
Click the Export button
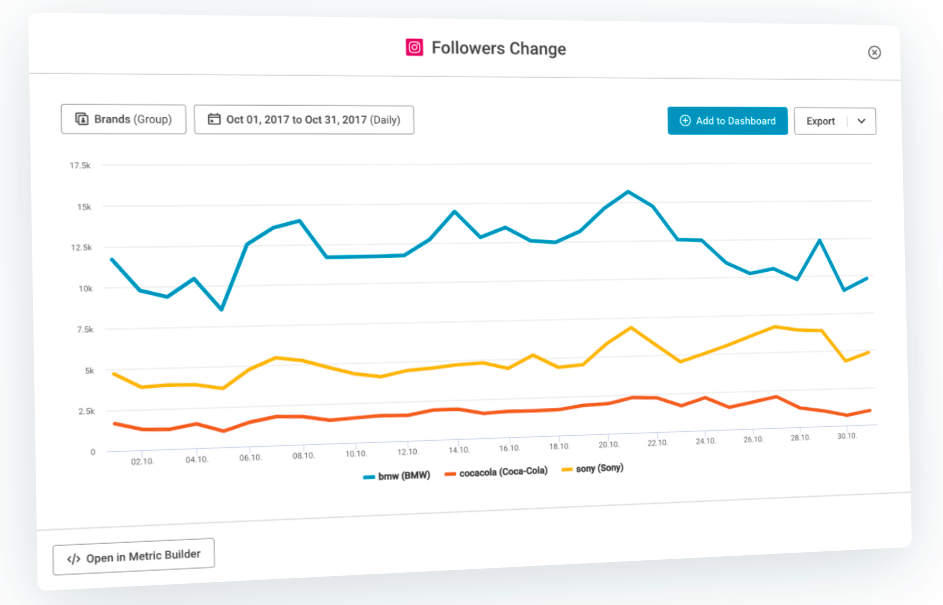(x=821, y=121)
